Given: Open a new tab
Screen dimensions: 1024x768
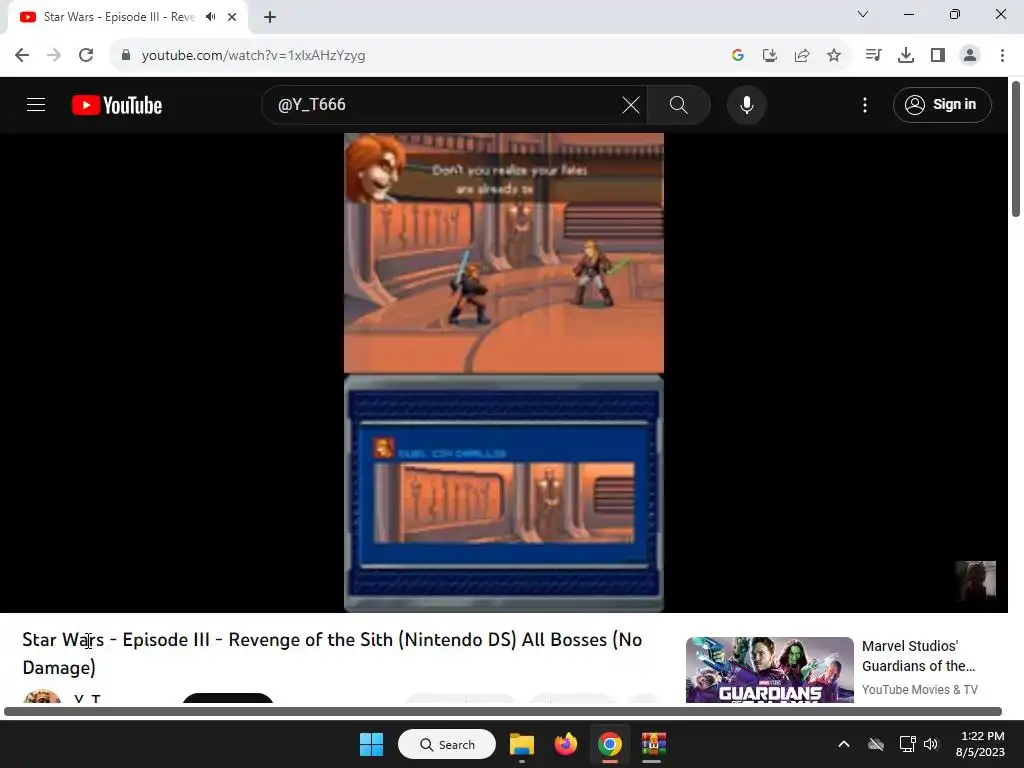Looking at the screenshot, I should pyautogui.click(x=270, y=17).
